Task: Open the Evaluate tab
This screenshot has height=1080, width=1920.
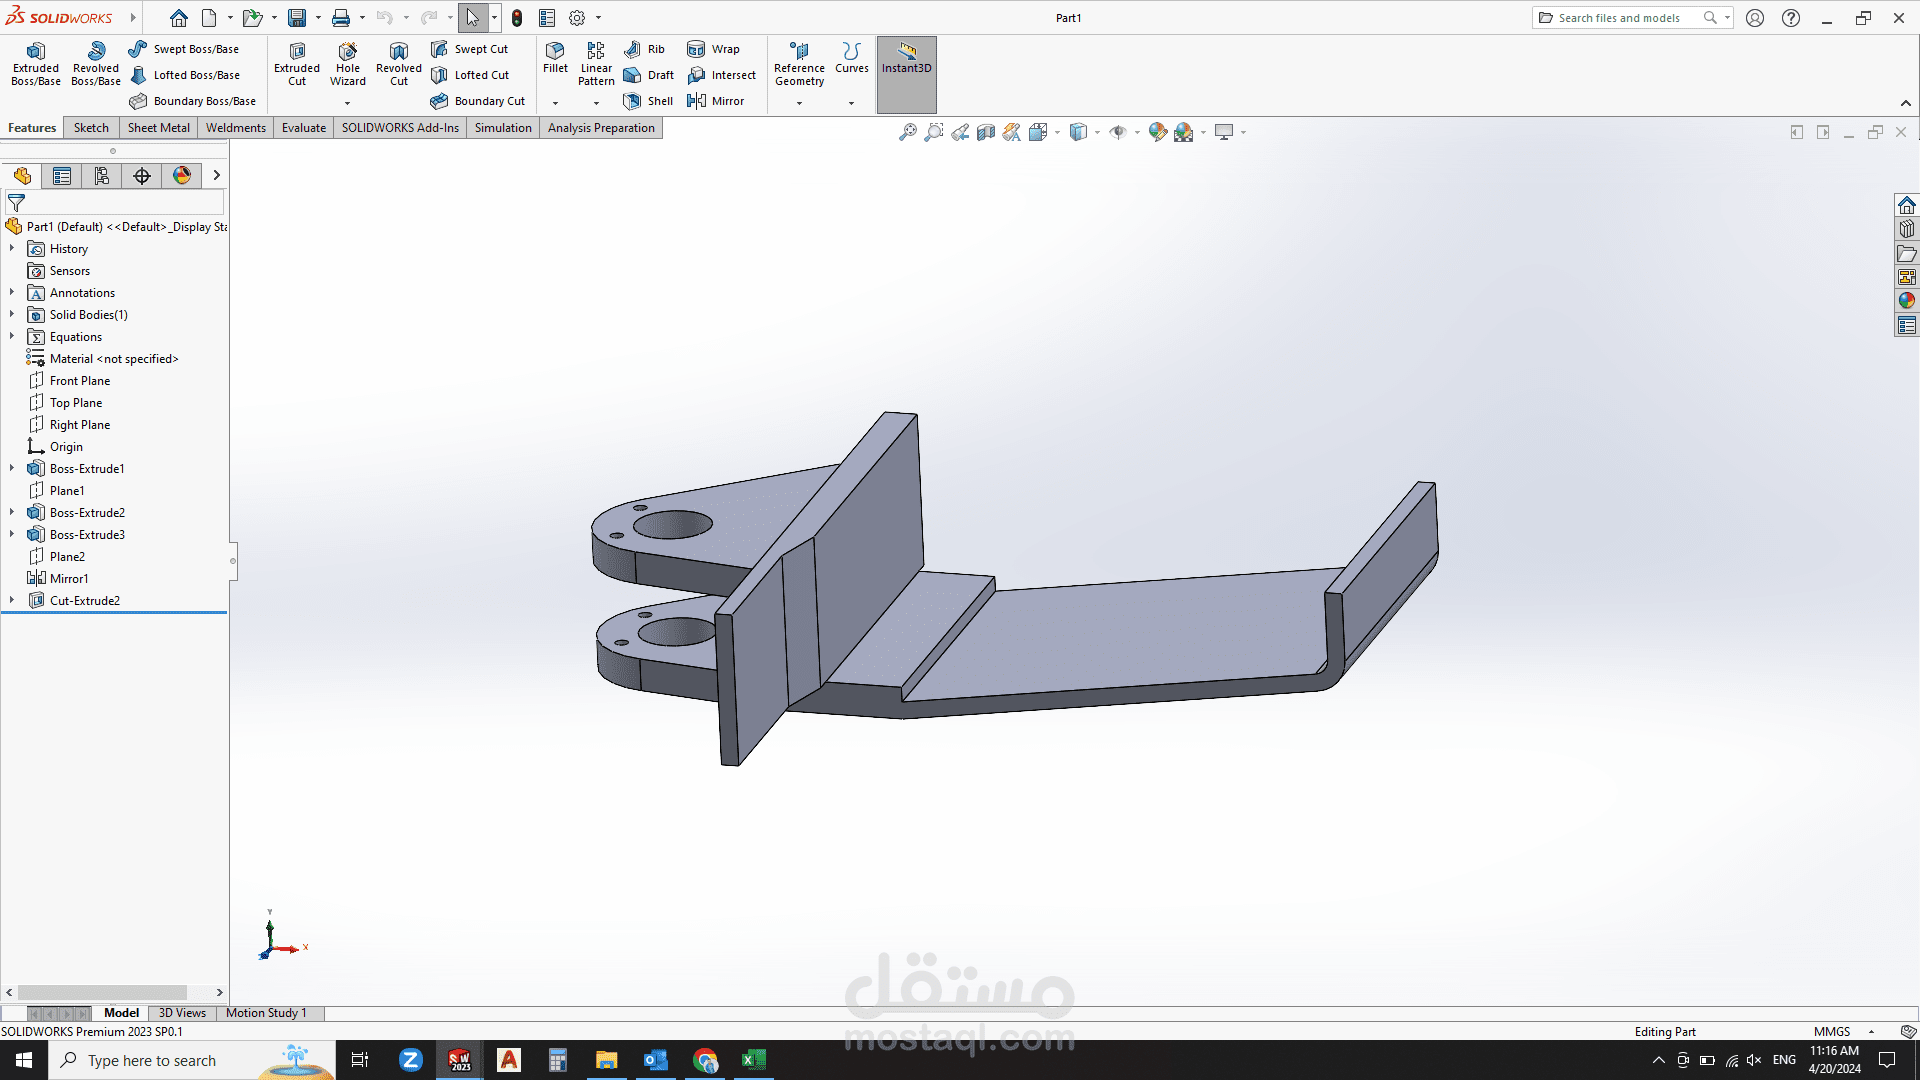Action: click(x=304, y=128)
